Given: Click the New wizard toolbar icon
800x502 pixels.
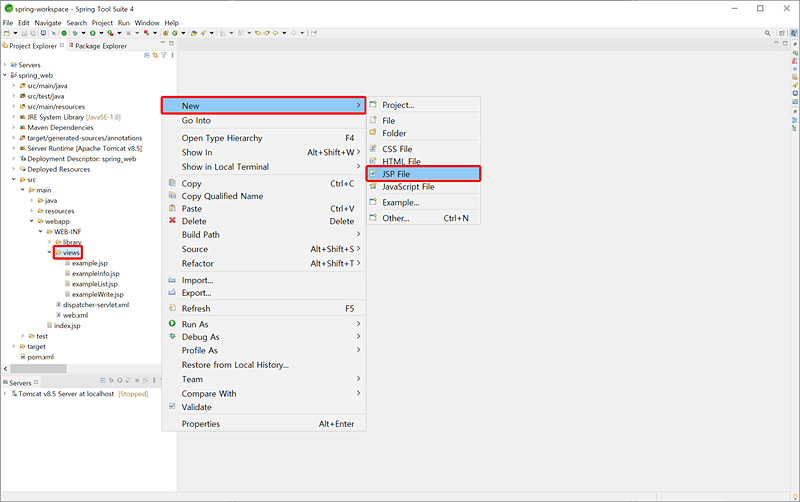Looking at the screenshot, I should click(7, 33).
